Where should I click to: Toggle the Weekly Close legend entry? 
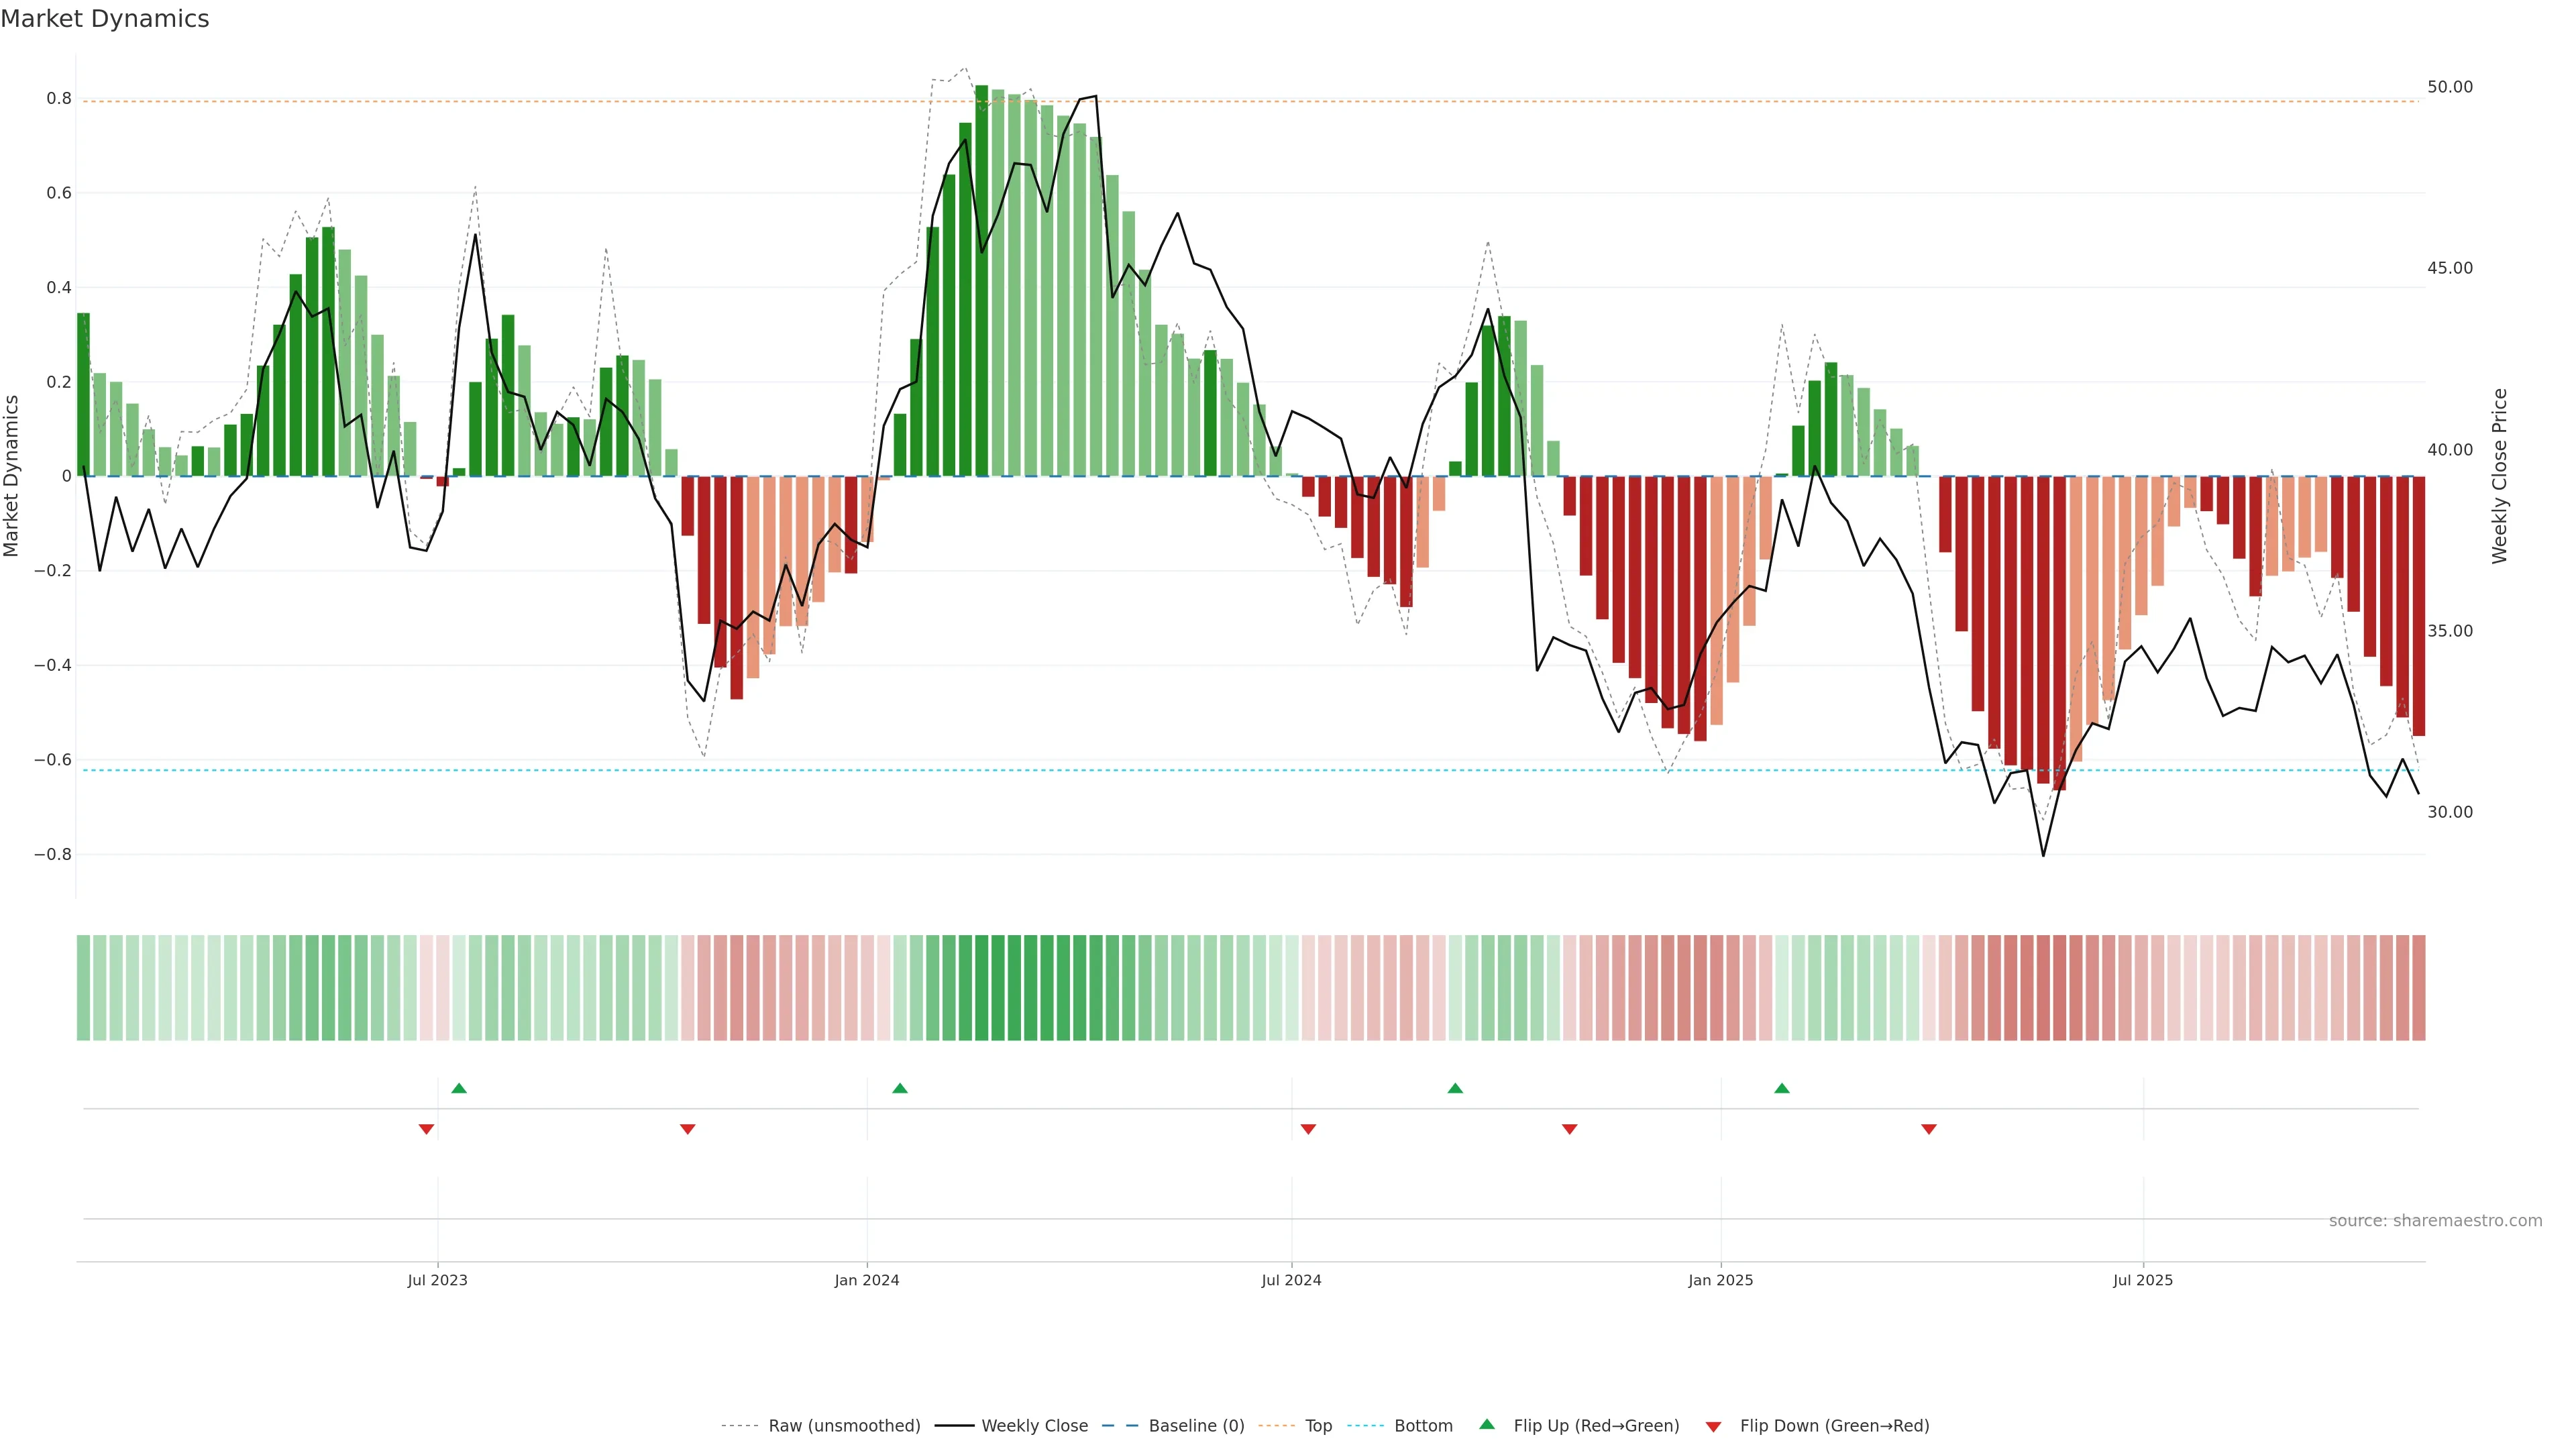[x=1034, y=1426]
